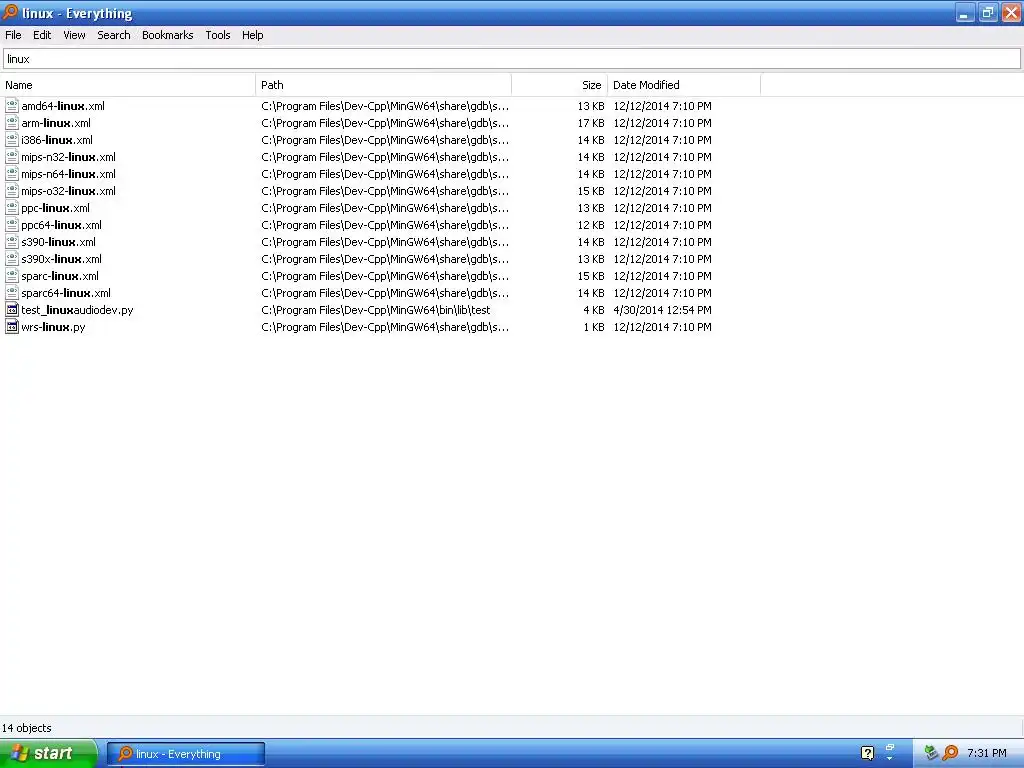Click the 13 KB size of amd64-linux.xml

point(591,106)
